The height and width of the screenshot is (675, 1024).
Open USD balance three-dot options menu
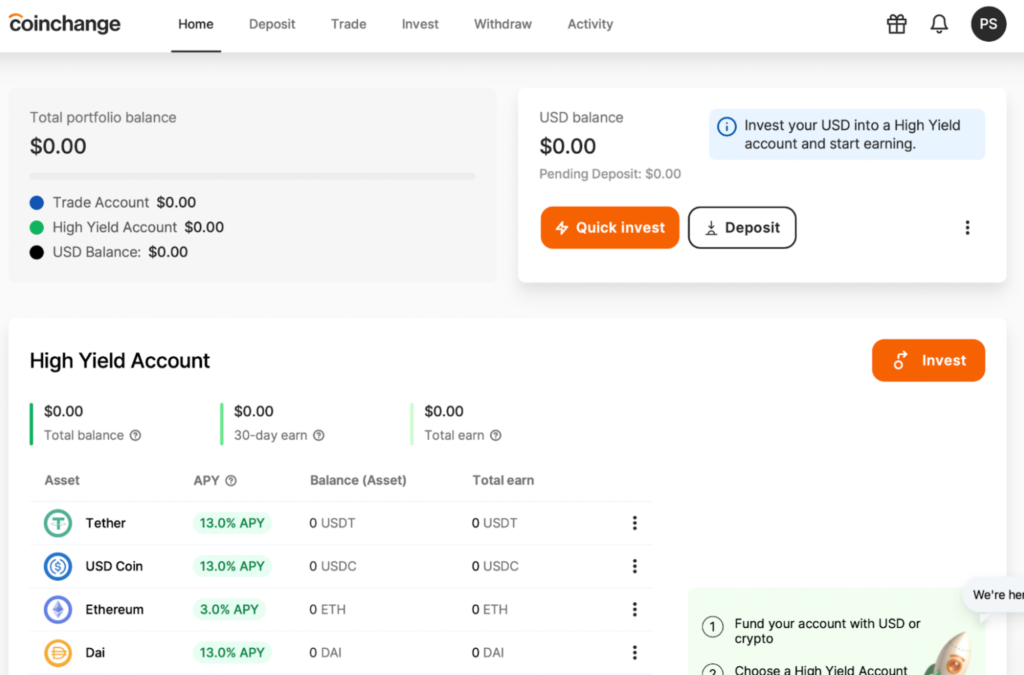(x=967, y=228)
